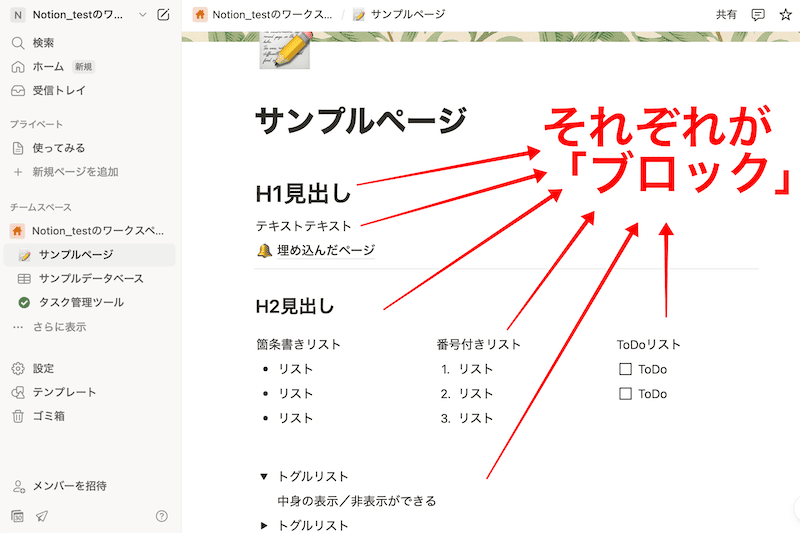This screenshot has width=800, height=533.
Task: Click 新規ページを追加 in sidebar
Action: click(x=75, y=172)
